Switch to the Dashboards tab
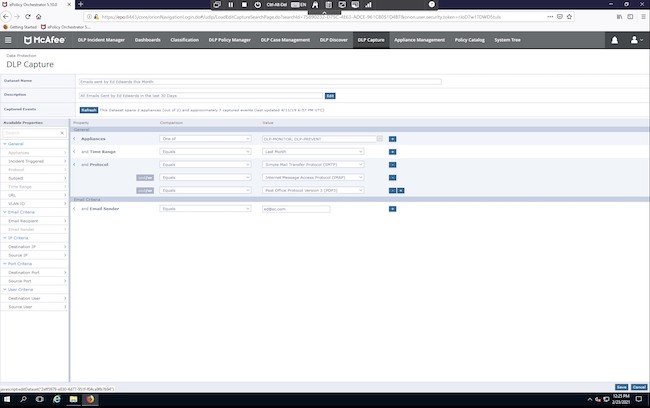This screenshot has height=408, width=650. tap(148, 40)
